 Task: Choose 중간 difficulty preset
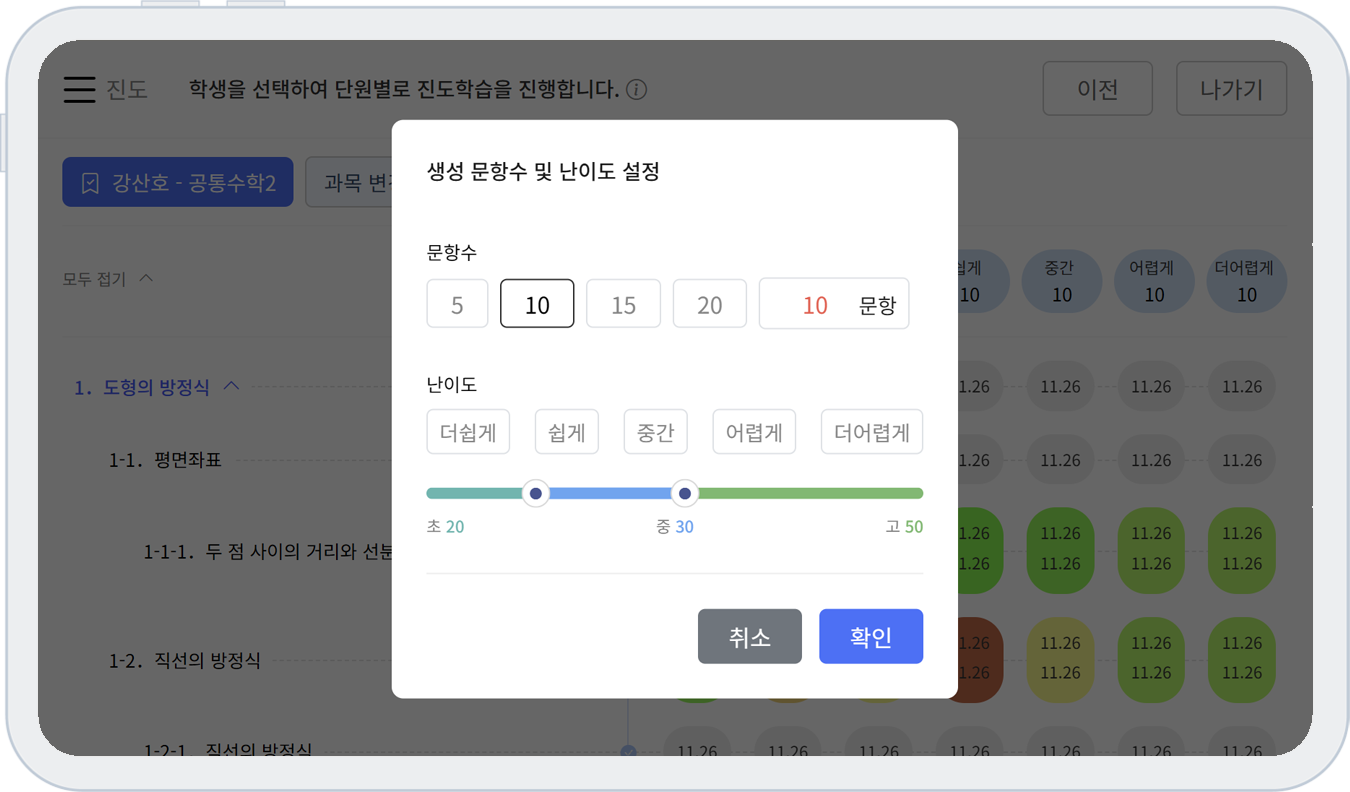tap(655, 433)
